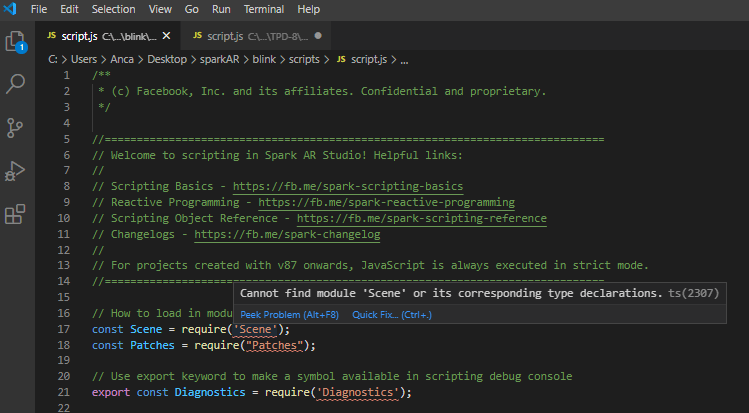749x413 pixels.
Task: Close the active script.js blink tab
Action: coord(166,36)
